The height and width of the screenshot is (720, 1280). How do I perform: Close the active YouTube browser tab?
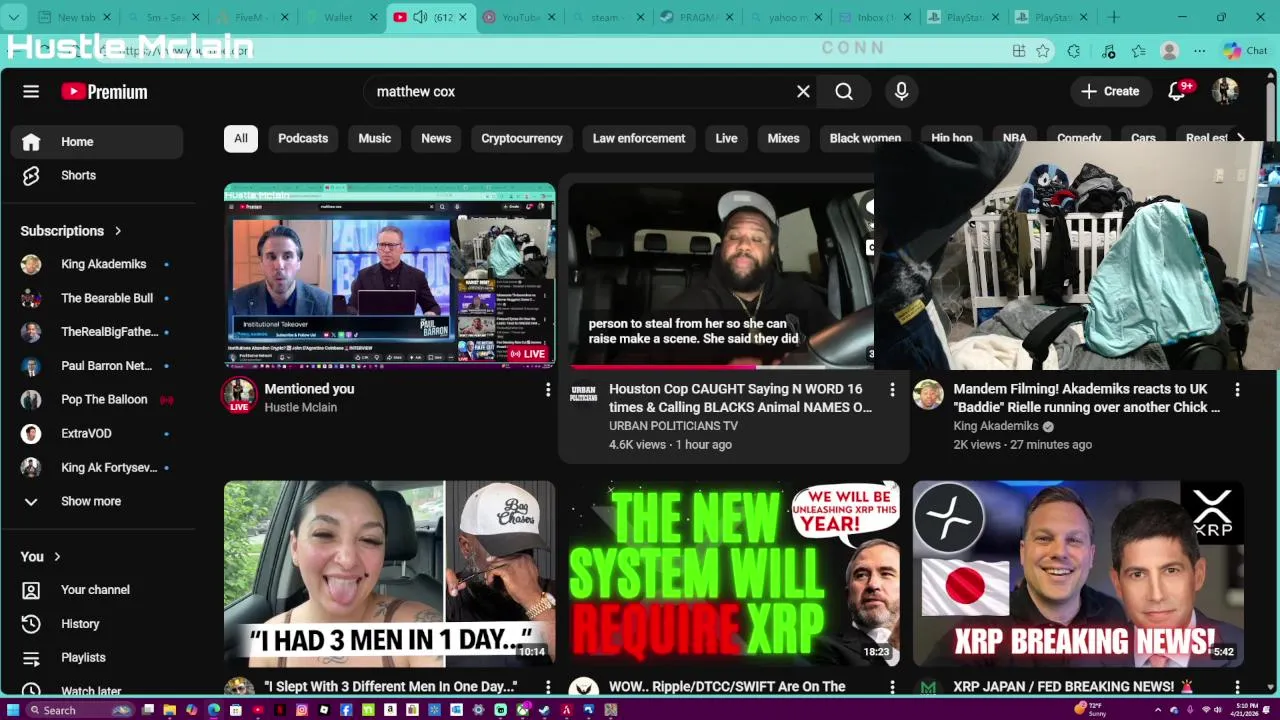462,17
